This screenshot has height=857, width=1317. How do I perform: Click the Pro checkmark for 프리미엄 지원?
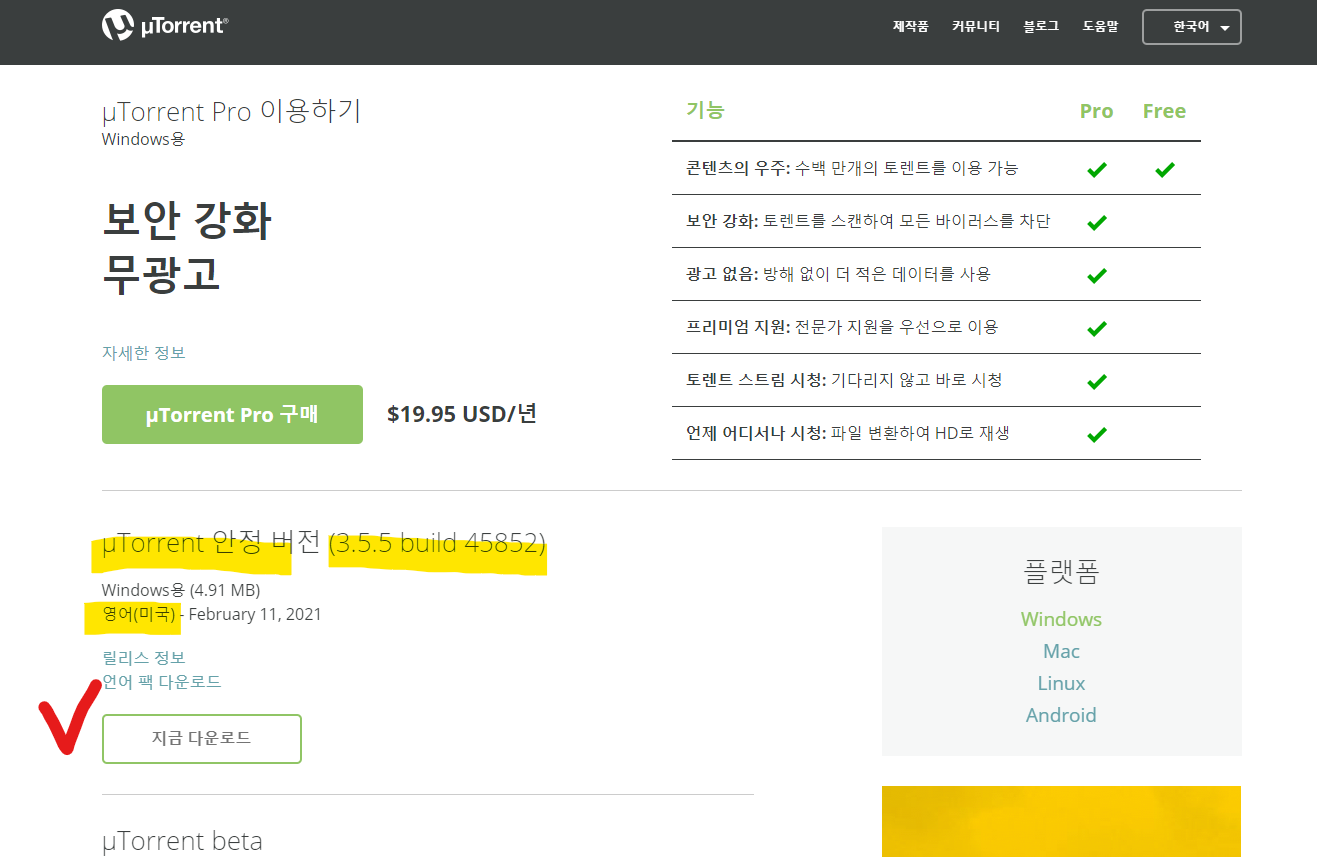1096,328
